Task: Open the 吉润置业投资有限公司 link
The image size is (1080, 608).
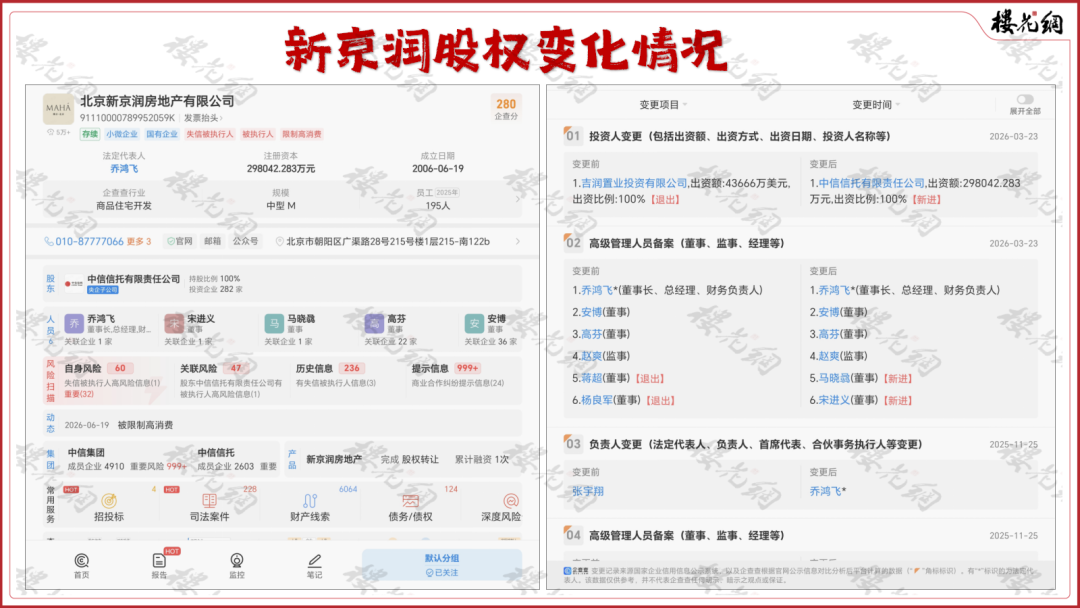Action: 634,183
